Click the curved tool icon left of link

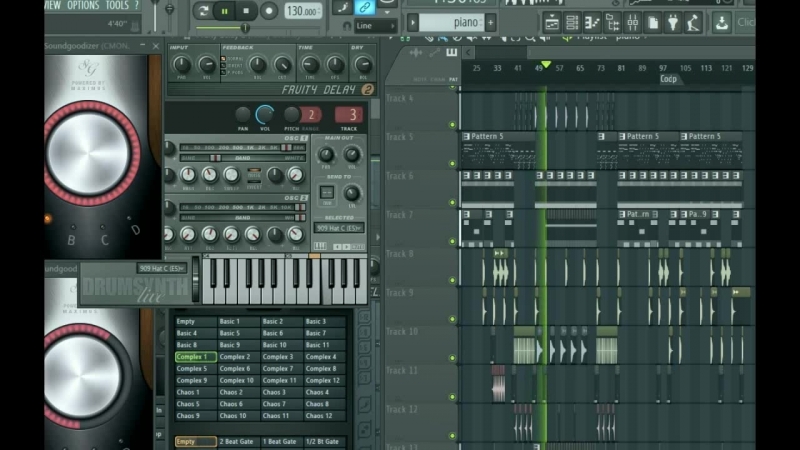point(341,7)
